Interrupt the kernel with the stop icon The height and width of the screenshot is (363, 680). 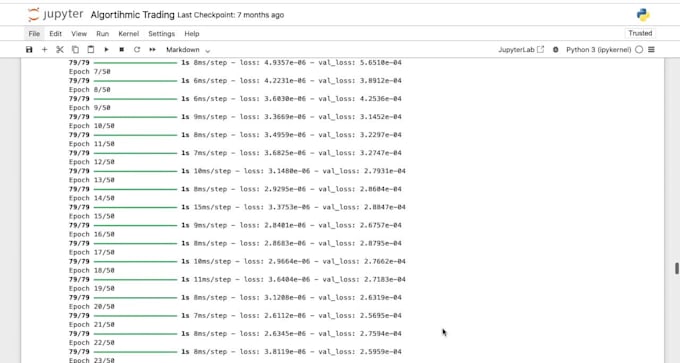tap(122, 49)
